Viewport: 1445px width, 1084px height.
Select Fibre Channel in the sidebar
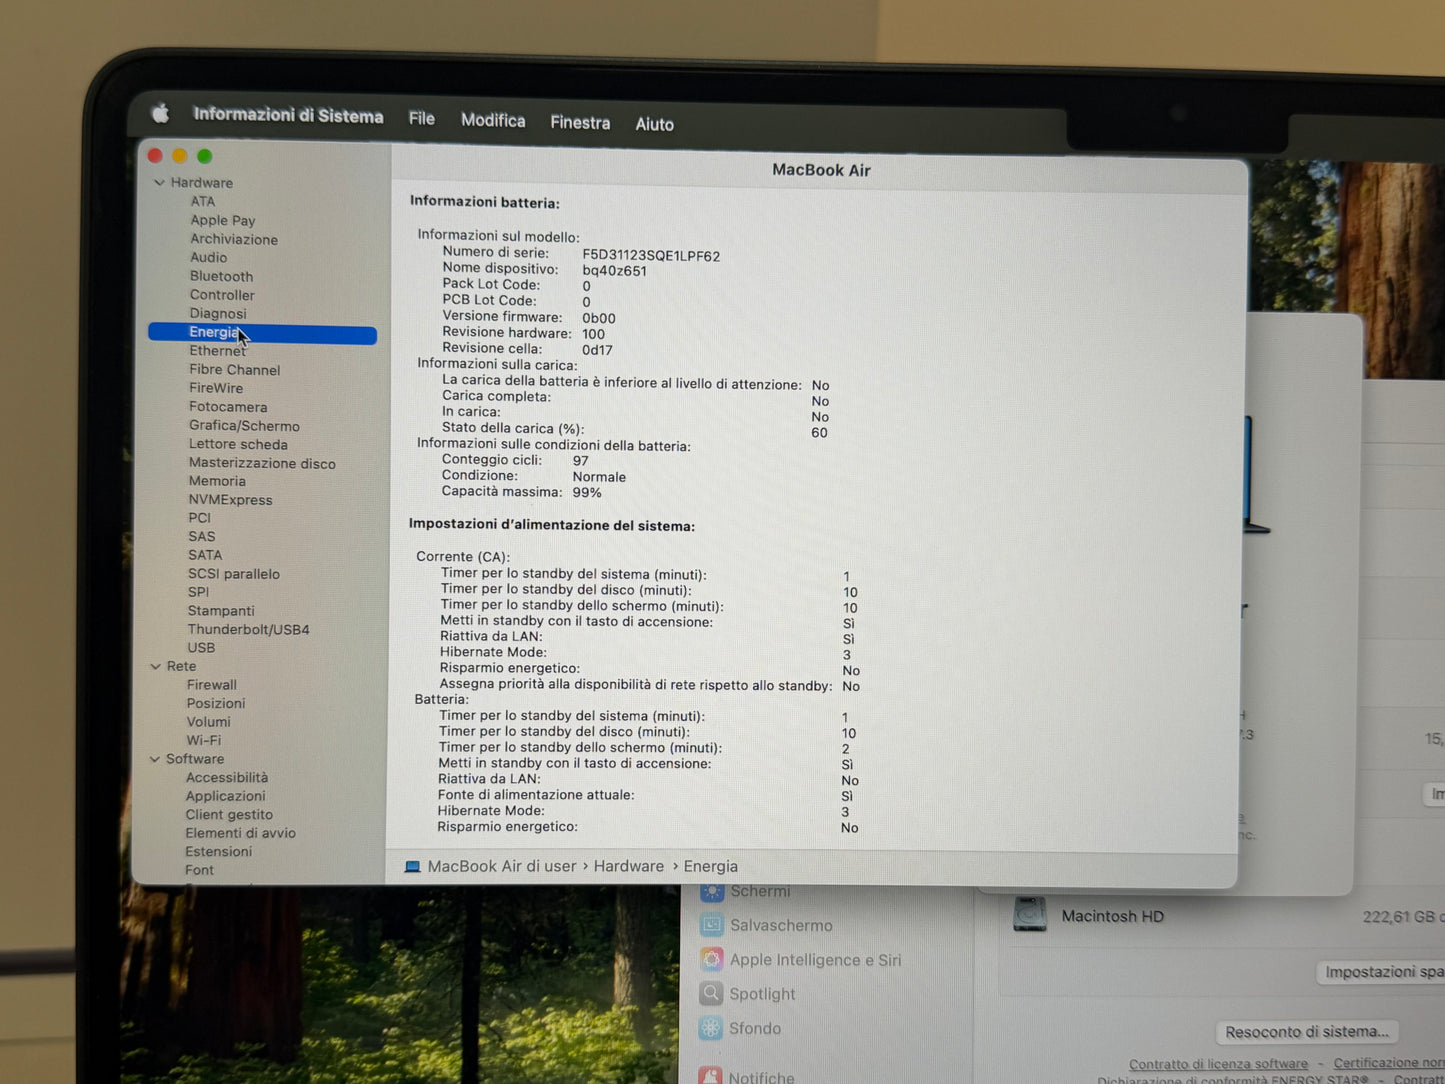click(x=235, y=370)
